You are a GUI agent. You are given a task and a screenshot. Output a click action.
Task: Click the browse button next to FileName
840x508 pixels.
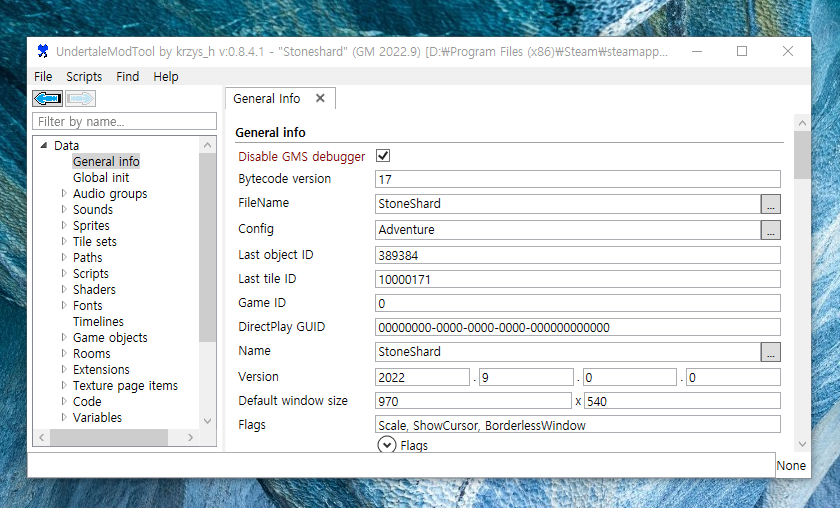tap(770, 204)
